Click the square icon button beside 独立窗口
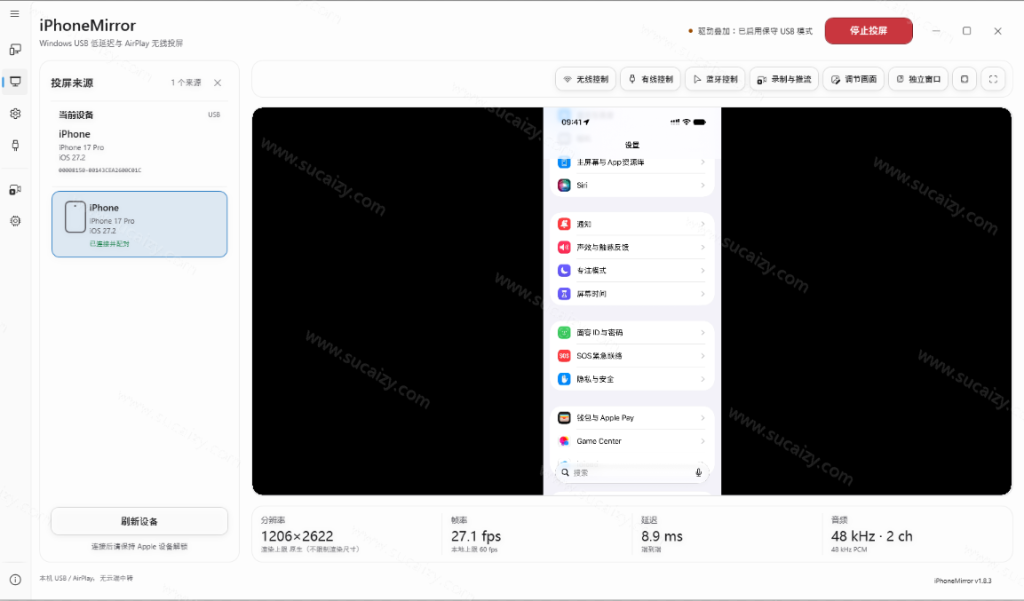This screenshot has width=1024, height=601. pyautogui.click(x=965, y=79)
